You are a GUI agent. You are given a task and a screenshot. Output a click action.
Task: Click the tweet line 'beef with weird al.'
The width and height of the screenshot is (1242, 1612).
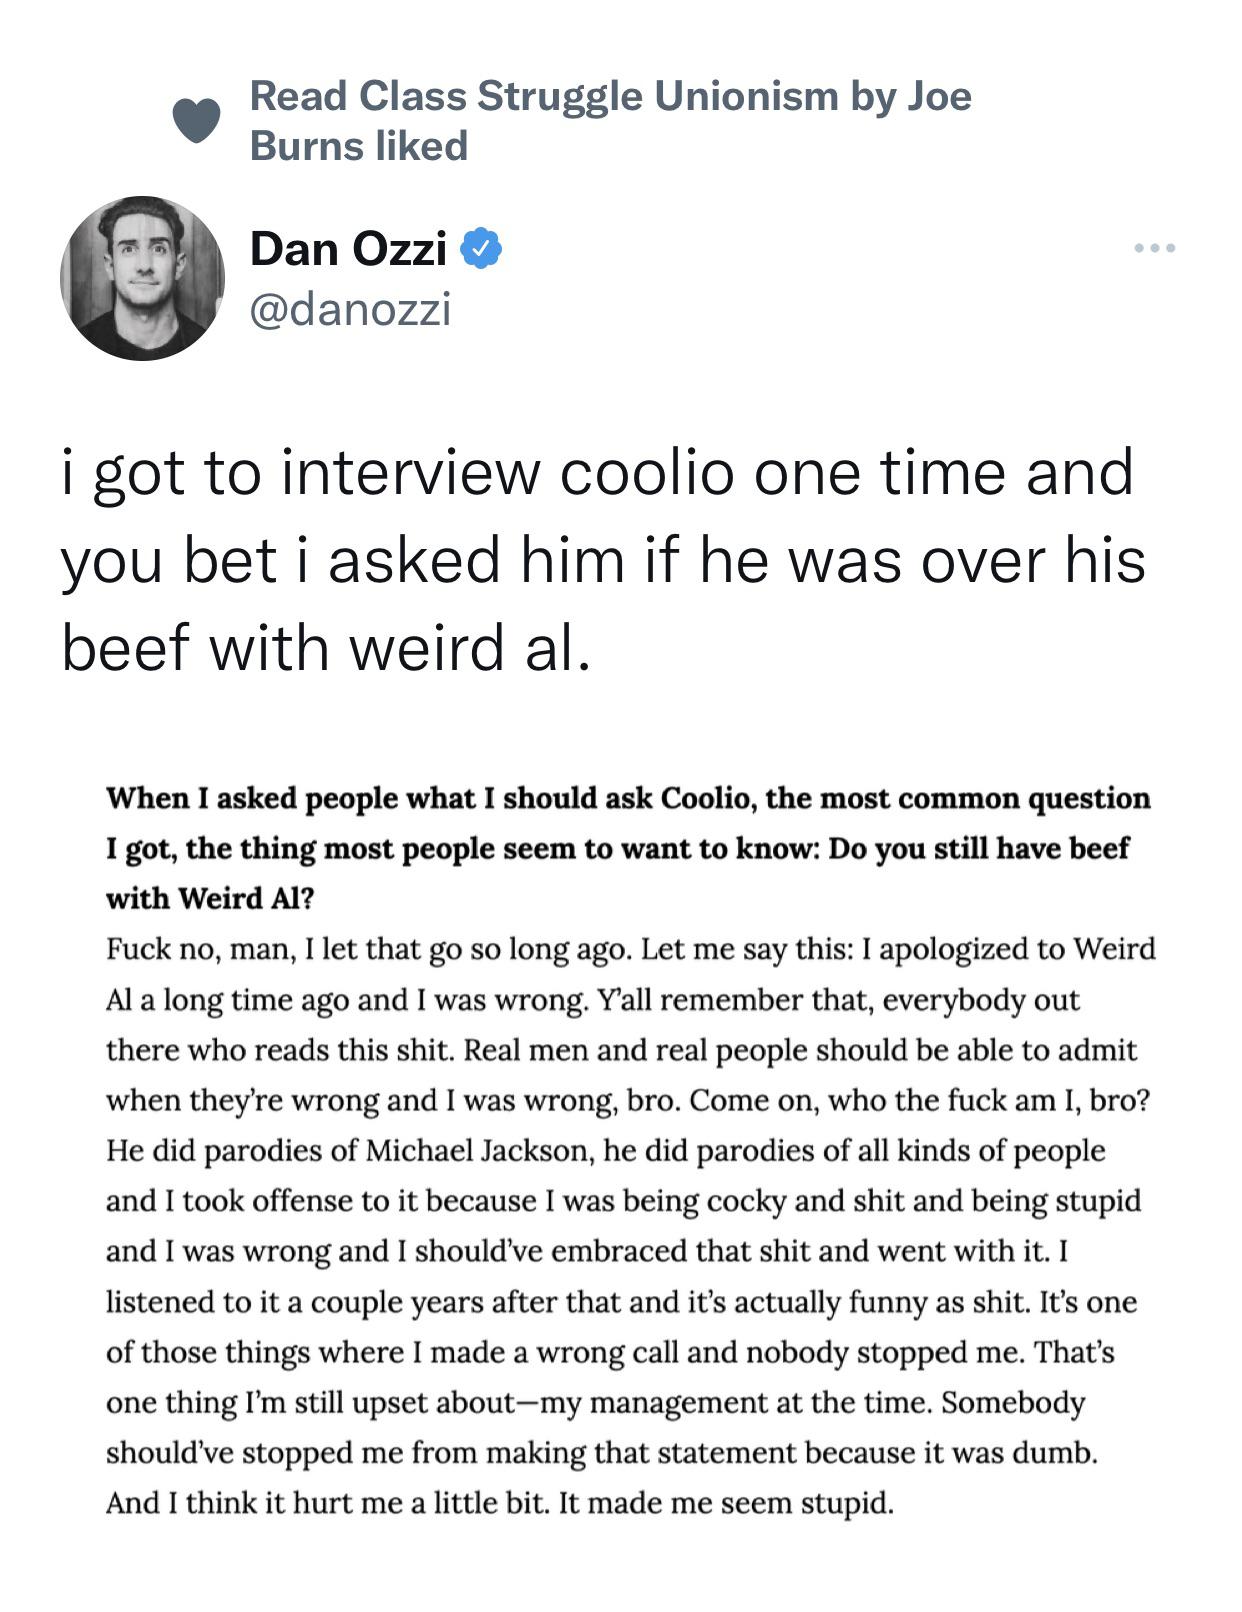click(325, 647)
